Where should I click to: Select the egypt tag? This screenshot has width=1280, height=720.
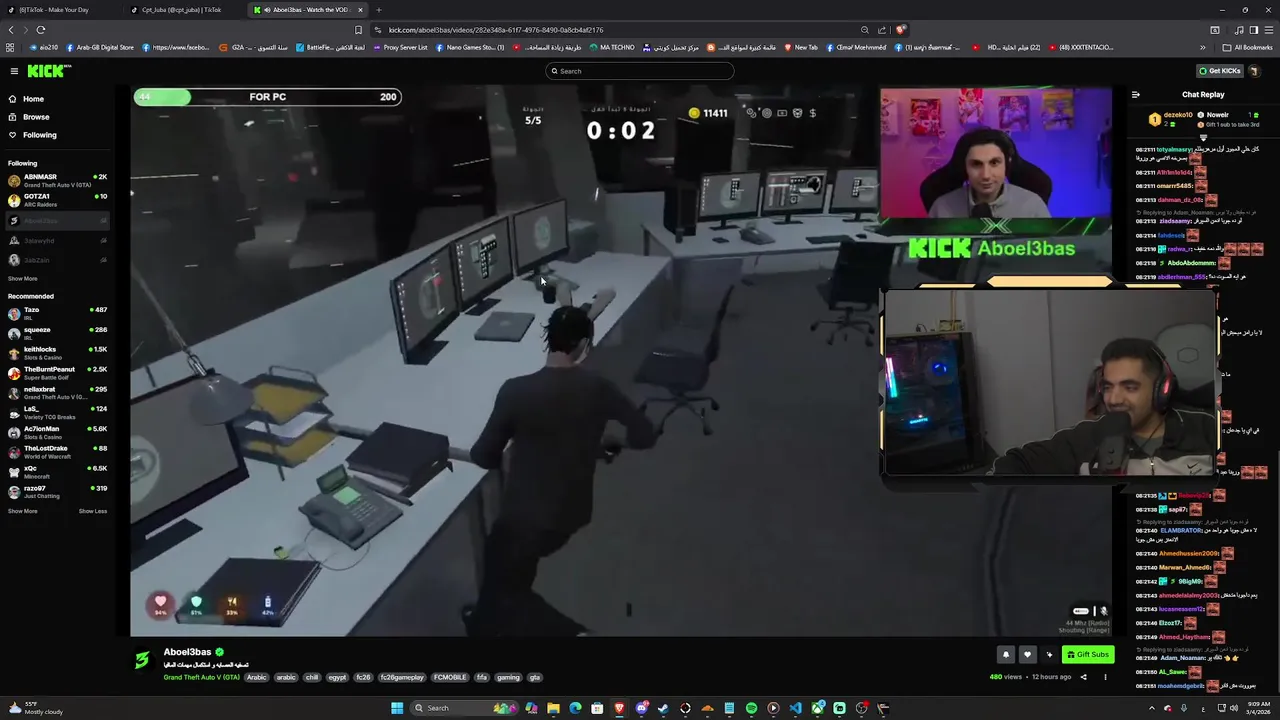click(337, 678)
